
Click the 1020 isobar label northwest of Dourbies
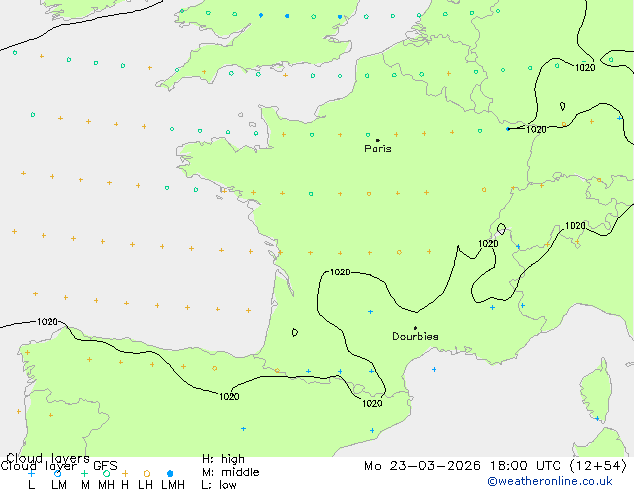(x=340, y=272)
